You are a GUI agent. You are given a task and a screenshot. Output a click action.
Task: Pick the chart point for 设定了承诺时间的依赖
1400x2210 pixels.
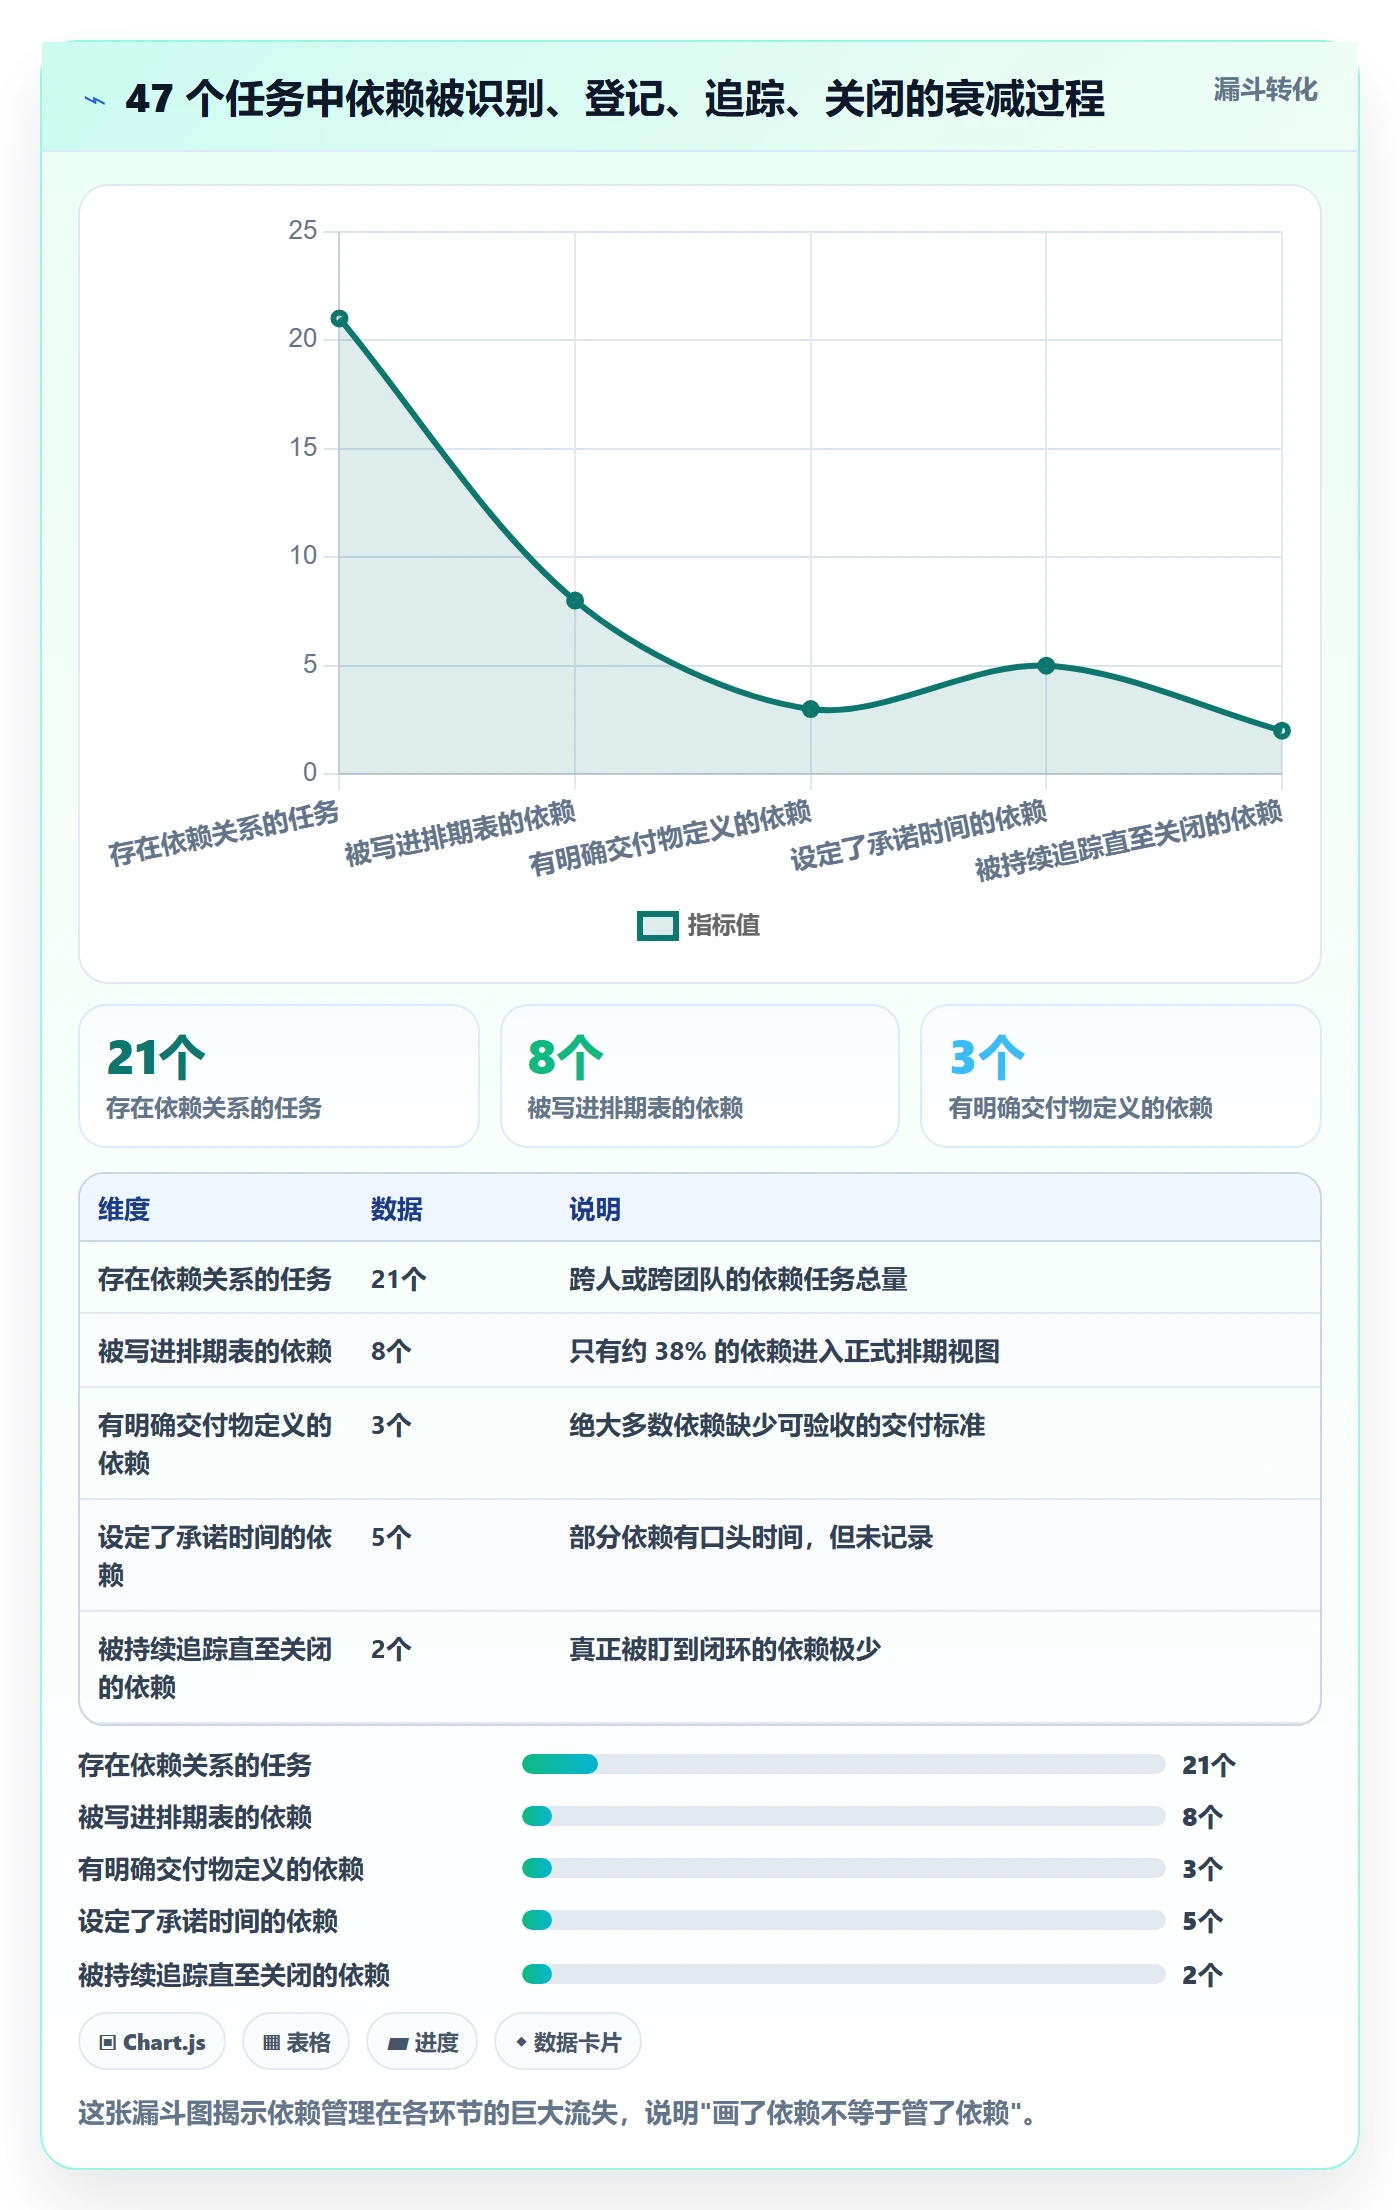click(x=1046, y=666)
